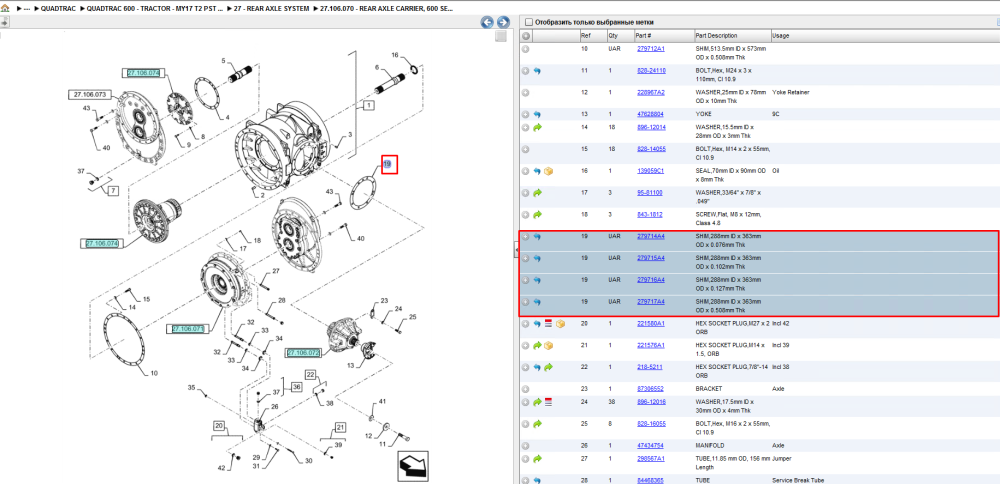Open the kit box icon for 221580A1

(560, 324)
